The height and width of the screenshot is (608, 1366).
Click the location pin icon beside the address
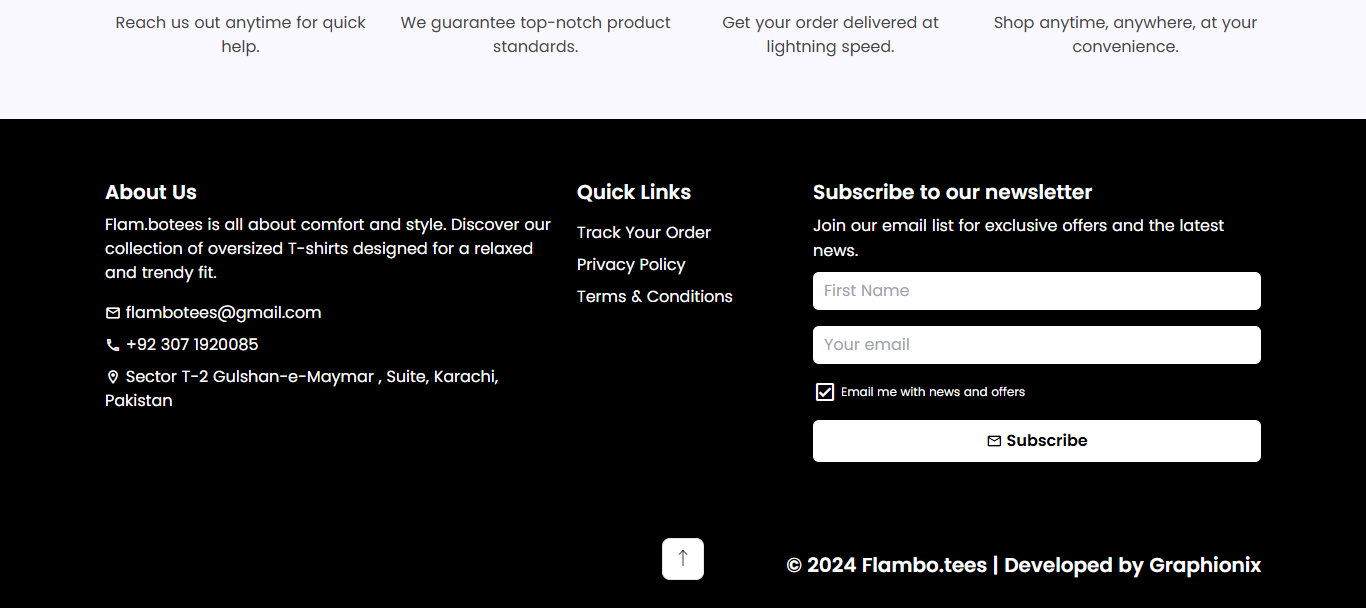[113, 377]
